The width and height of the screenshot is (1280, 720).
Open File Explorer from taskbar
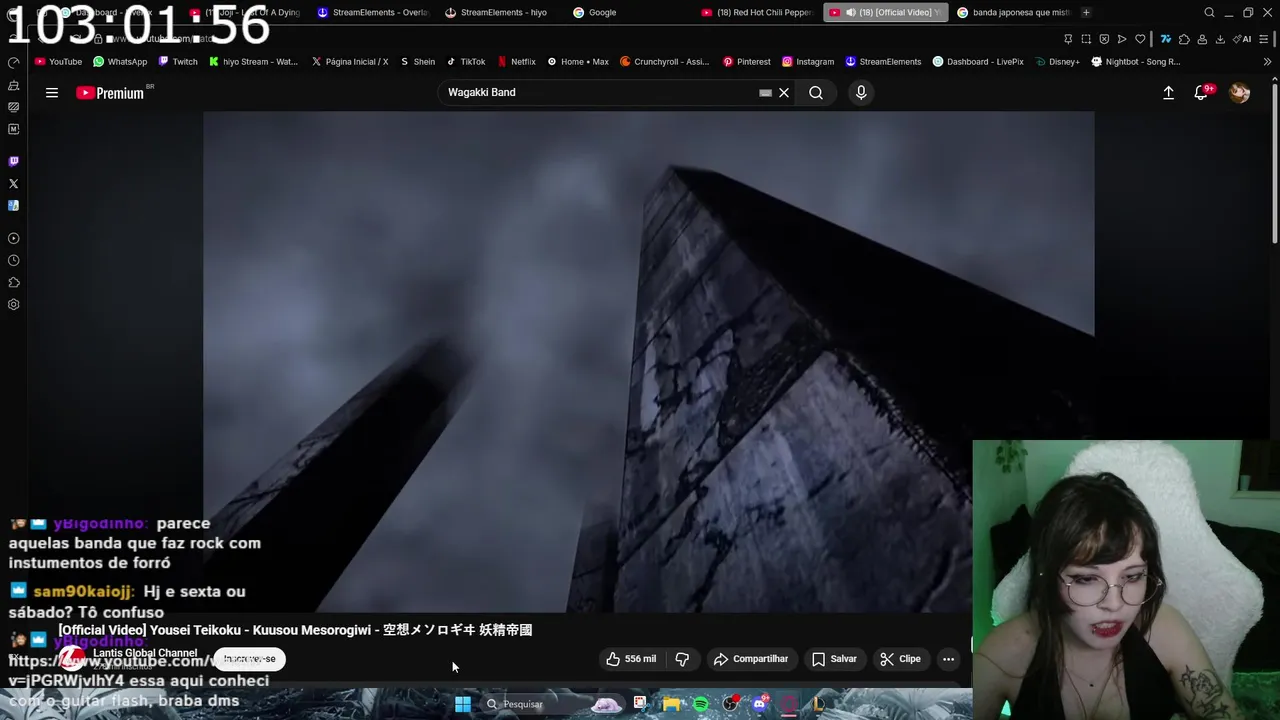(x=671, y=704)
